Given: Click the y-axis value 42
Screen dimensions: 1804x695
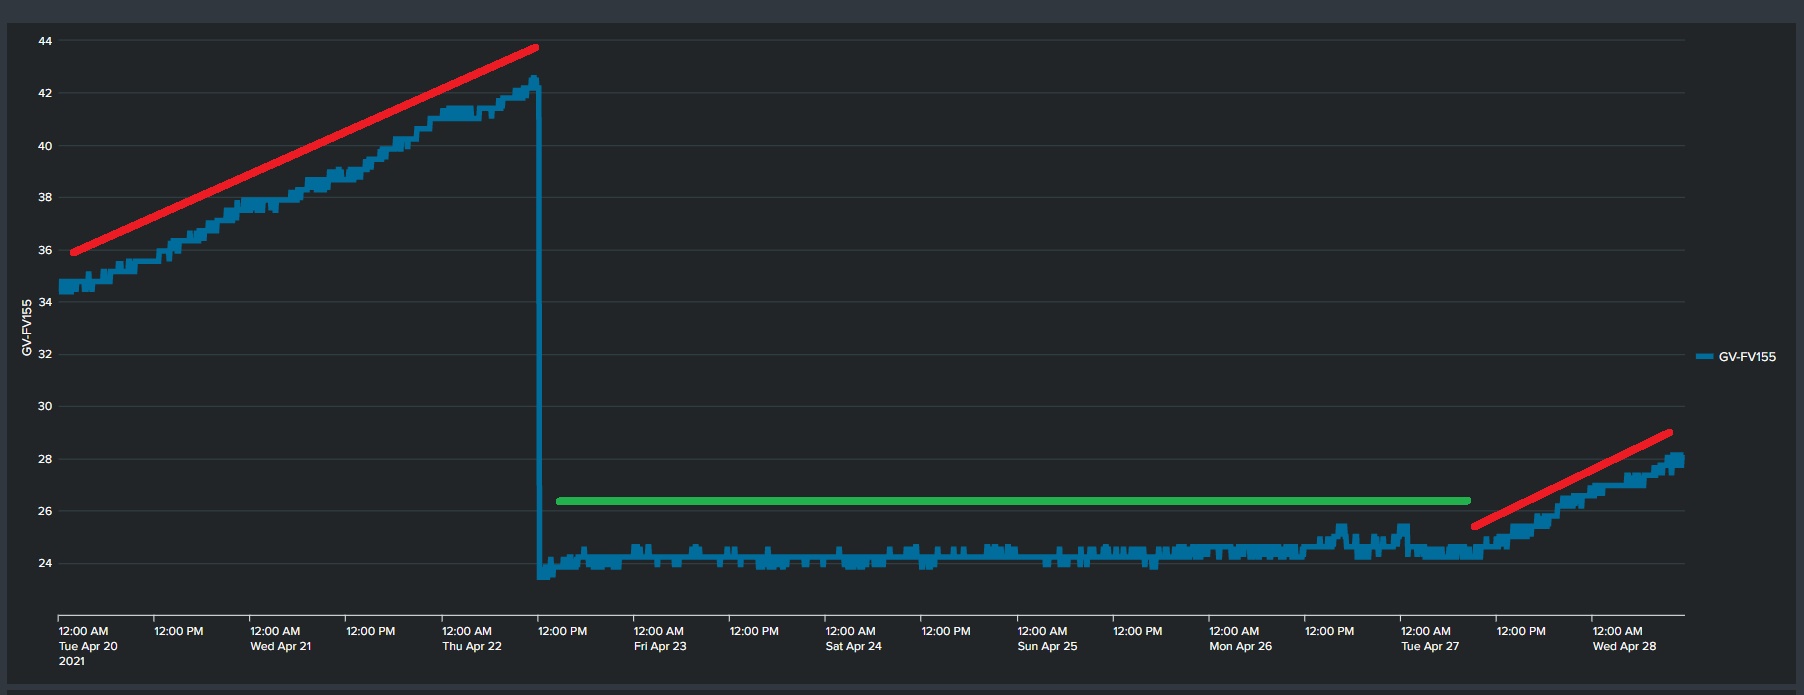Looking at the screenshot, I should [45, 93].
